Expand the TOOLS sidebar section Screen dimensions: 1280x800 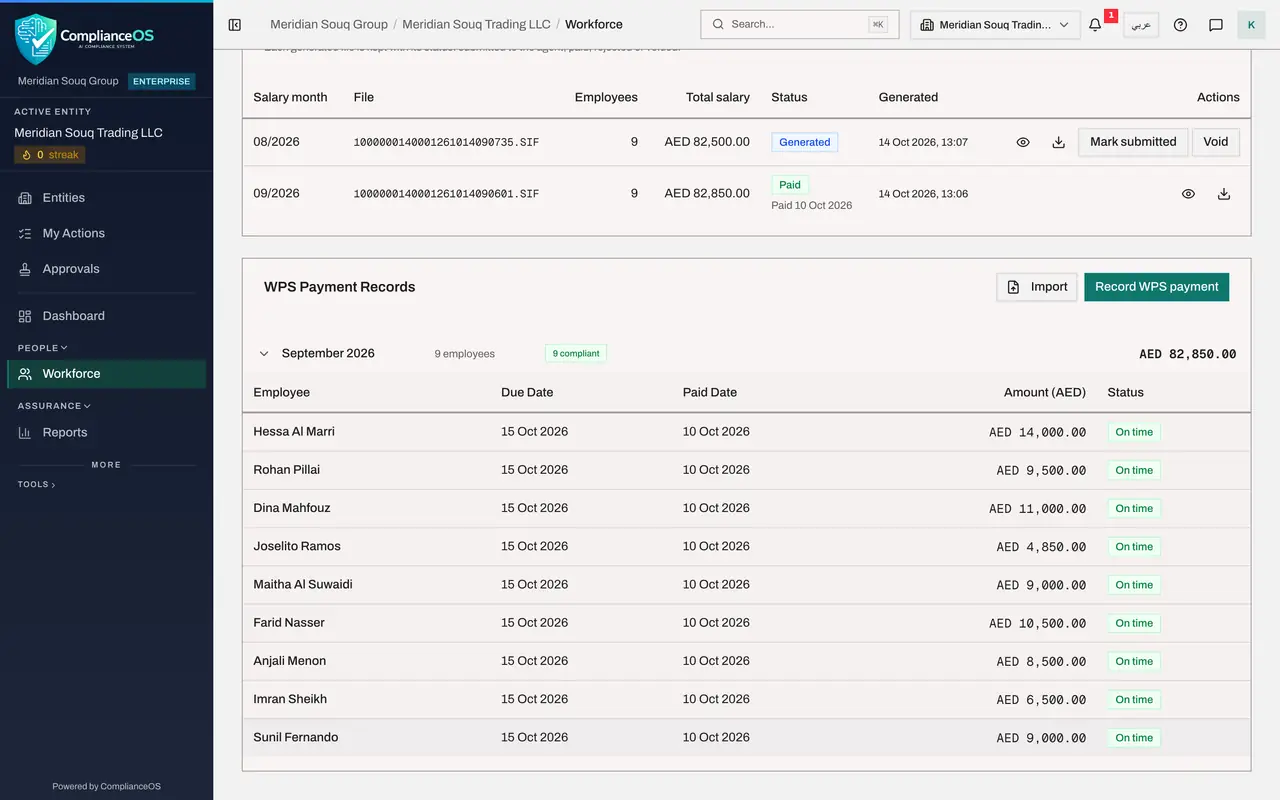(x=37, y=484)
